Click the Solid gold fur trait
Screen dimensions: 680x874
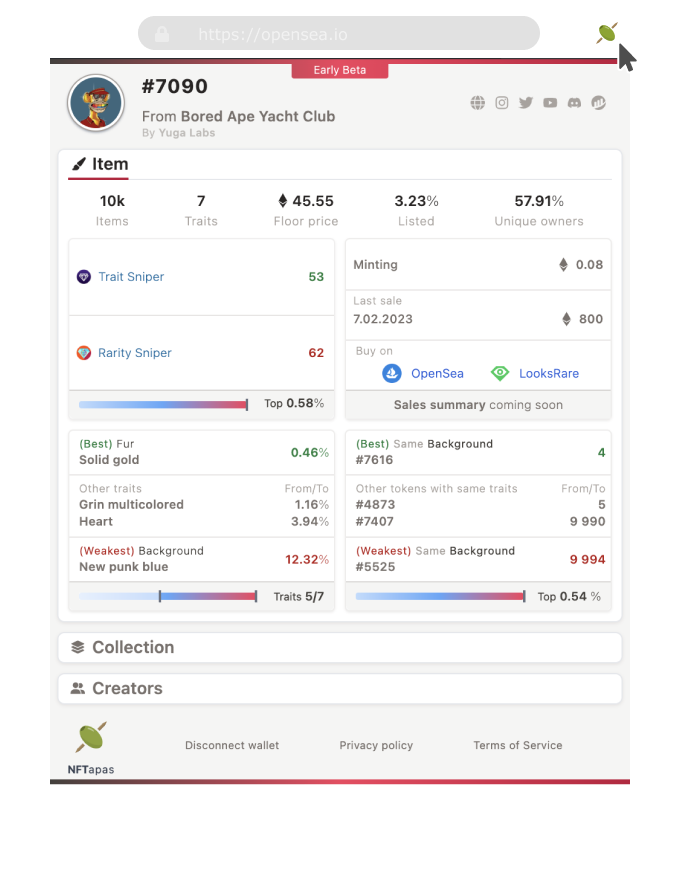[x=109, y=460]
